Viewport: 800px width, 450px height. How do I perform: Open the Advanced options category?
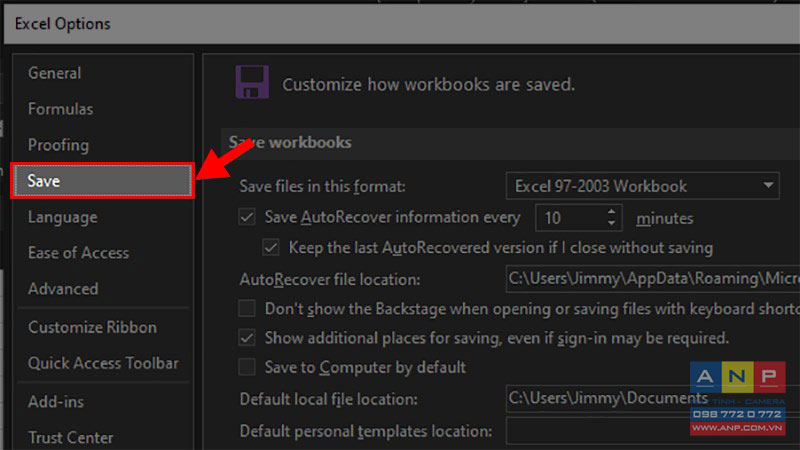(x=63, y=289)
